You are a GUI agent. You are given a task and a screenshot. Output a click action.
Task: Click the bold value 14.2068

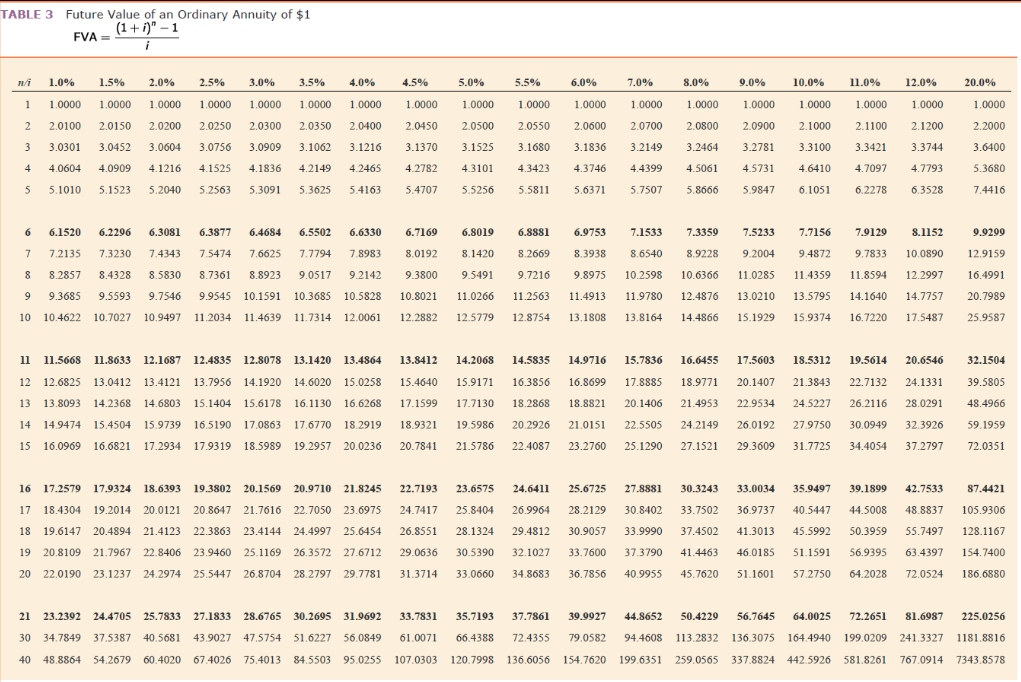point(475,360)
